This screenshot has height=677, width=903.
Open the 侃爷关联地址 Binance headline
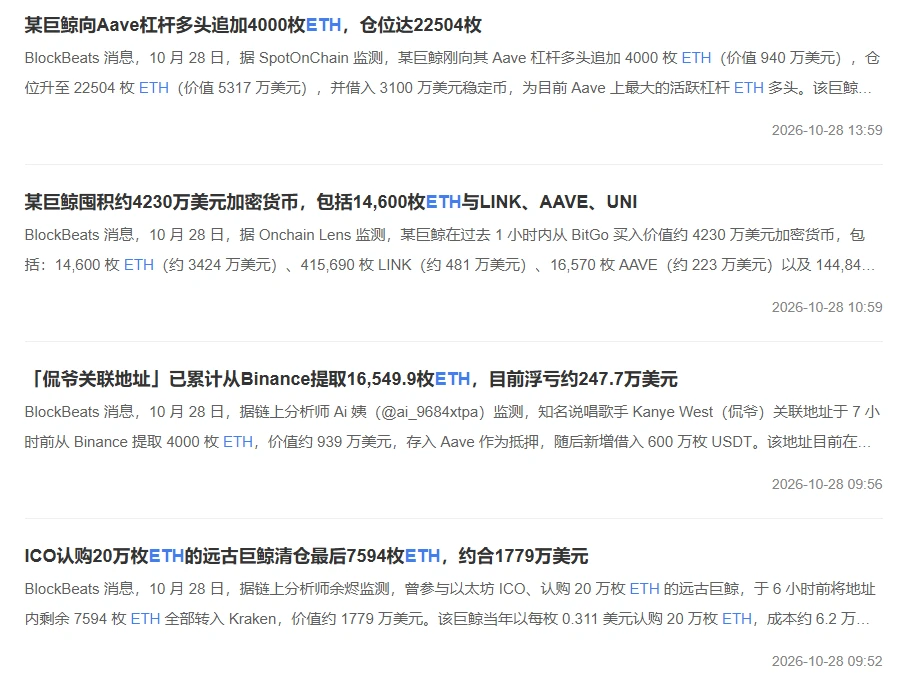(351, 379)
